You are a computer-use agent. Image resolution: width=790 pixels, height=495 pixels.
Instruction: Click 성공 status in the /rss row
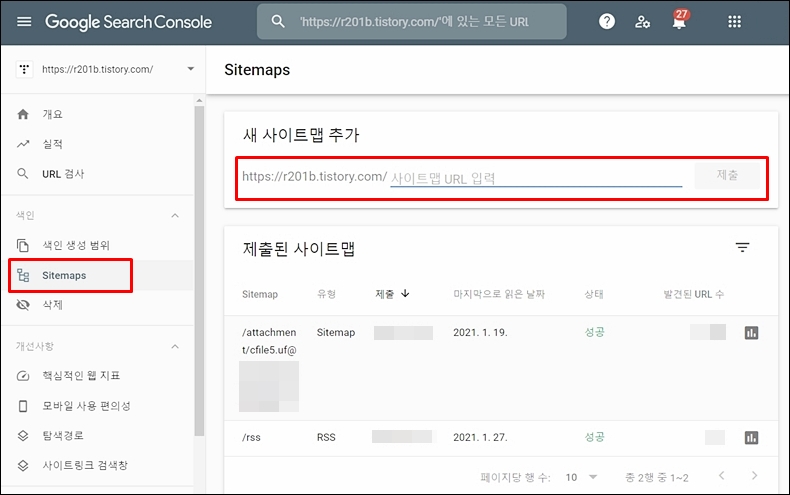(594, 437)
